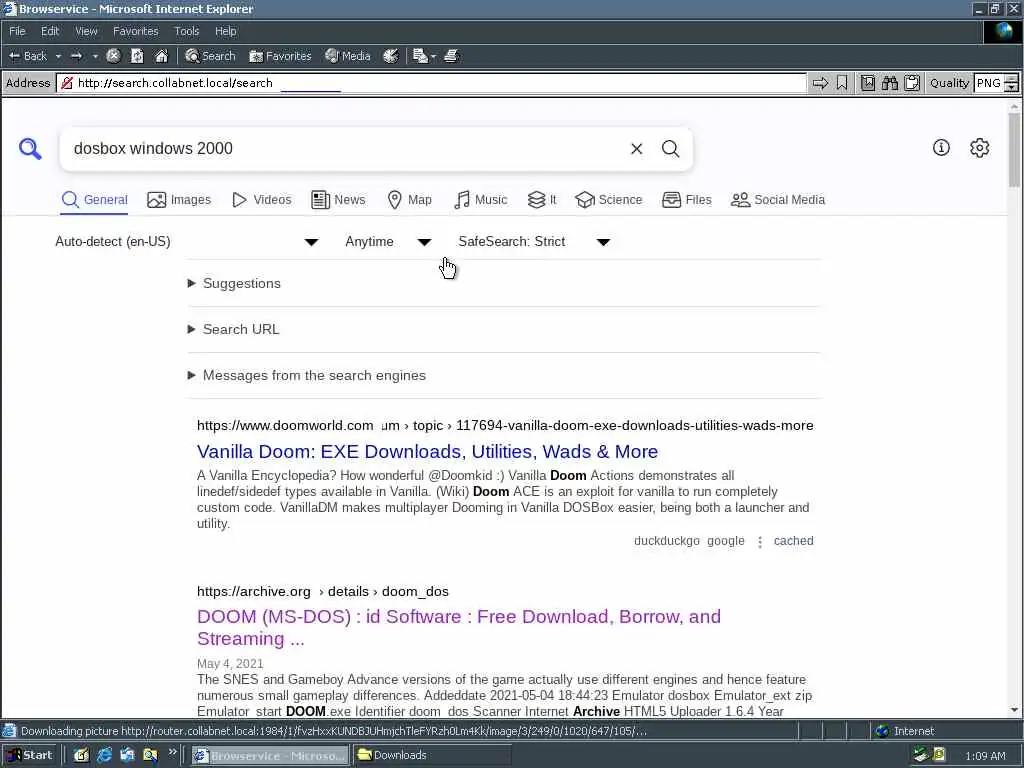The height and width of the screenshot is (768, 1024).
Task: Switch to the Science tab
Action: click(609, 200)
